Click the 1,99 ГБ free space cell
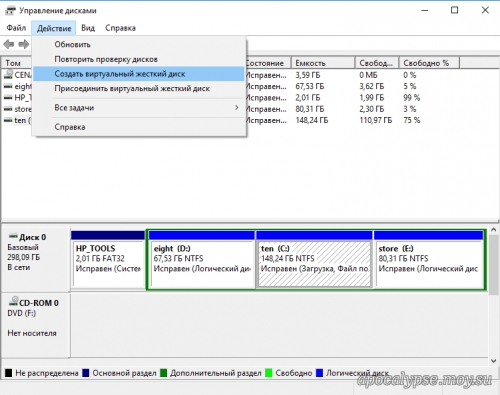The height and width of the screenshot is (395, 500). click(x=371, y=98)
